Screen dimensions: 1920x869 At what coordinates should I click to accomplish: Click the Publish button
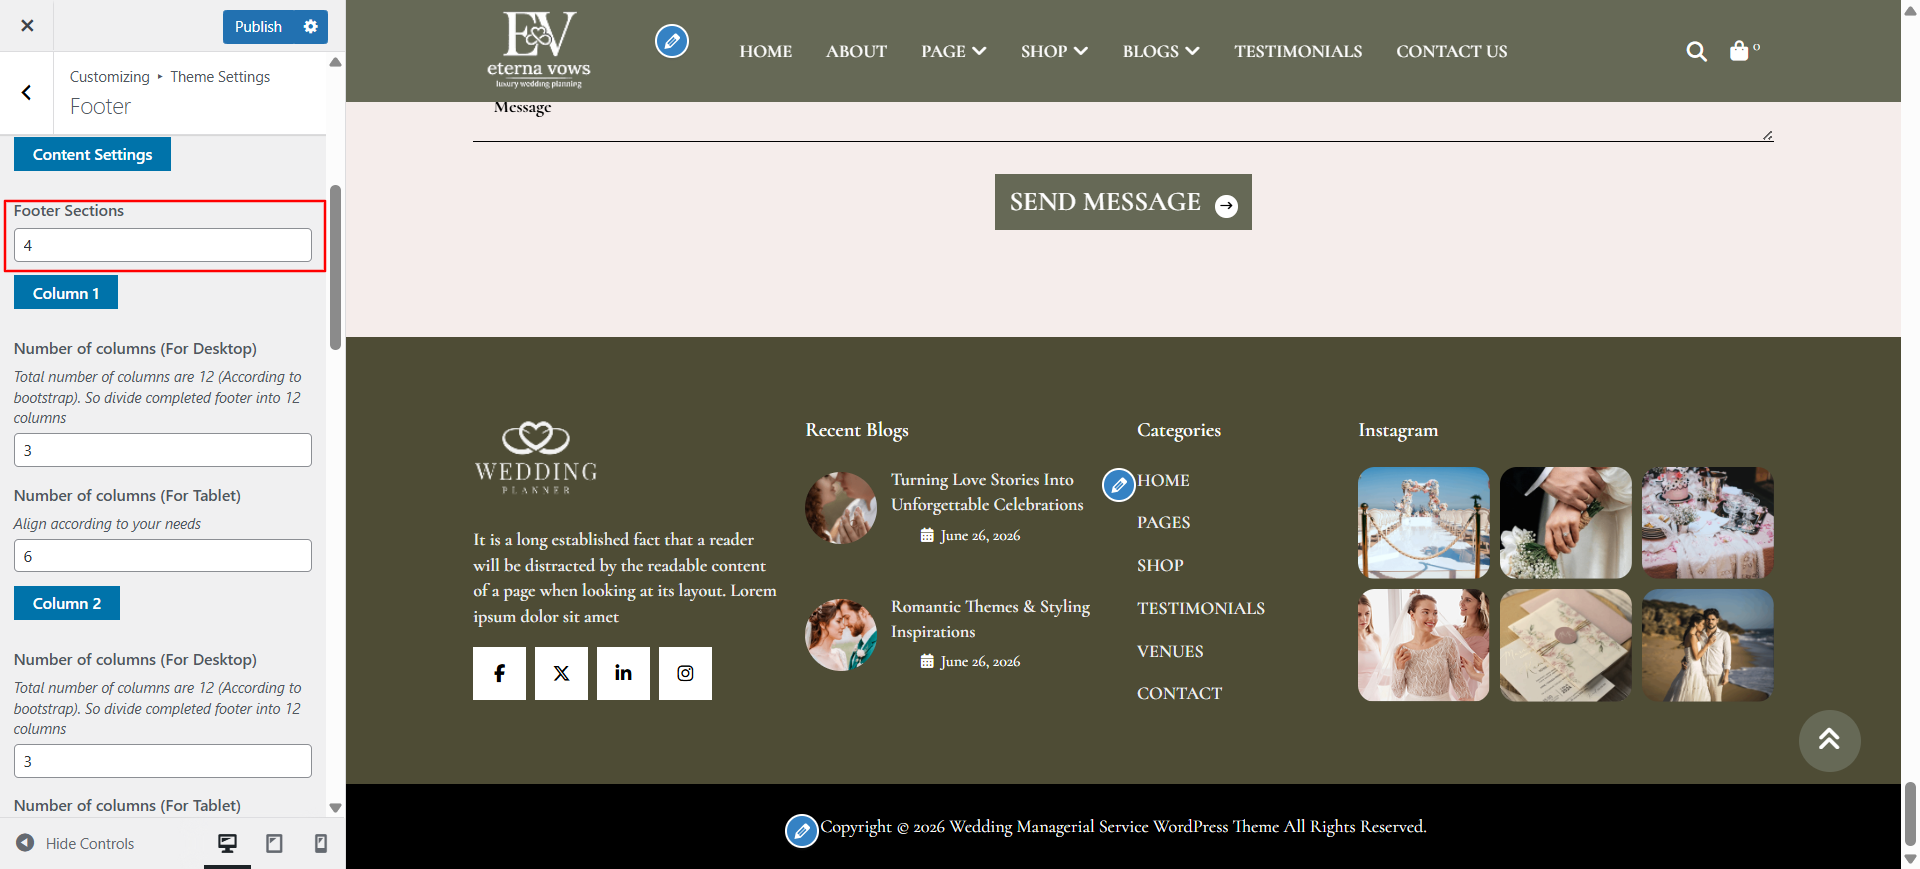[258, 27]
